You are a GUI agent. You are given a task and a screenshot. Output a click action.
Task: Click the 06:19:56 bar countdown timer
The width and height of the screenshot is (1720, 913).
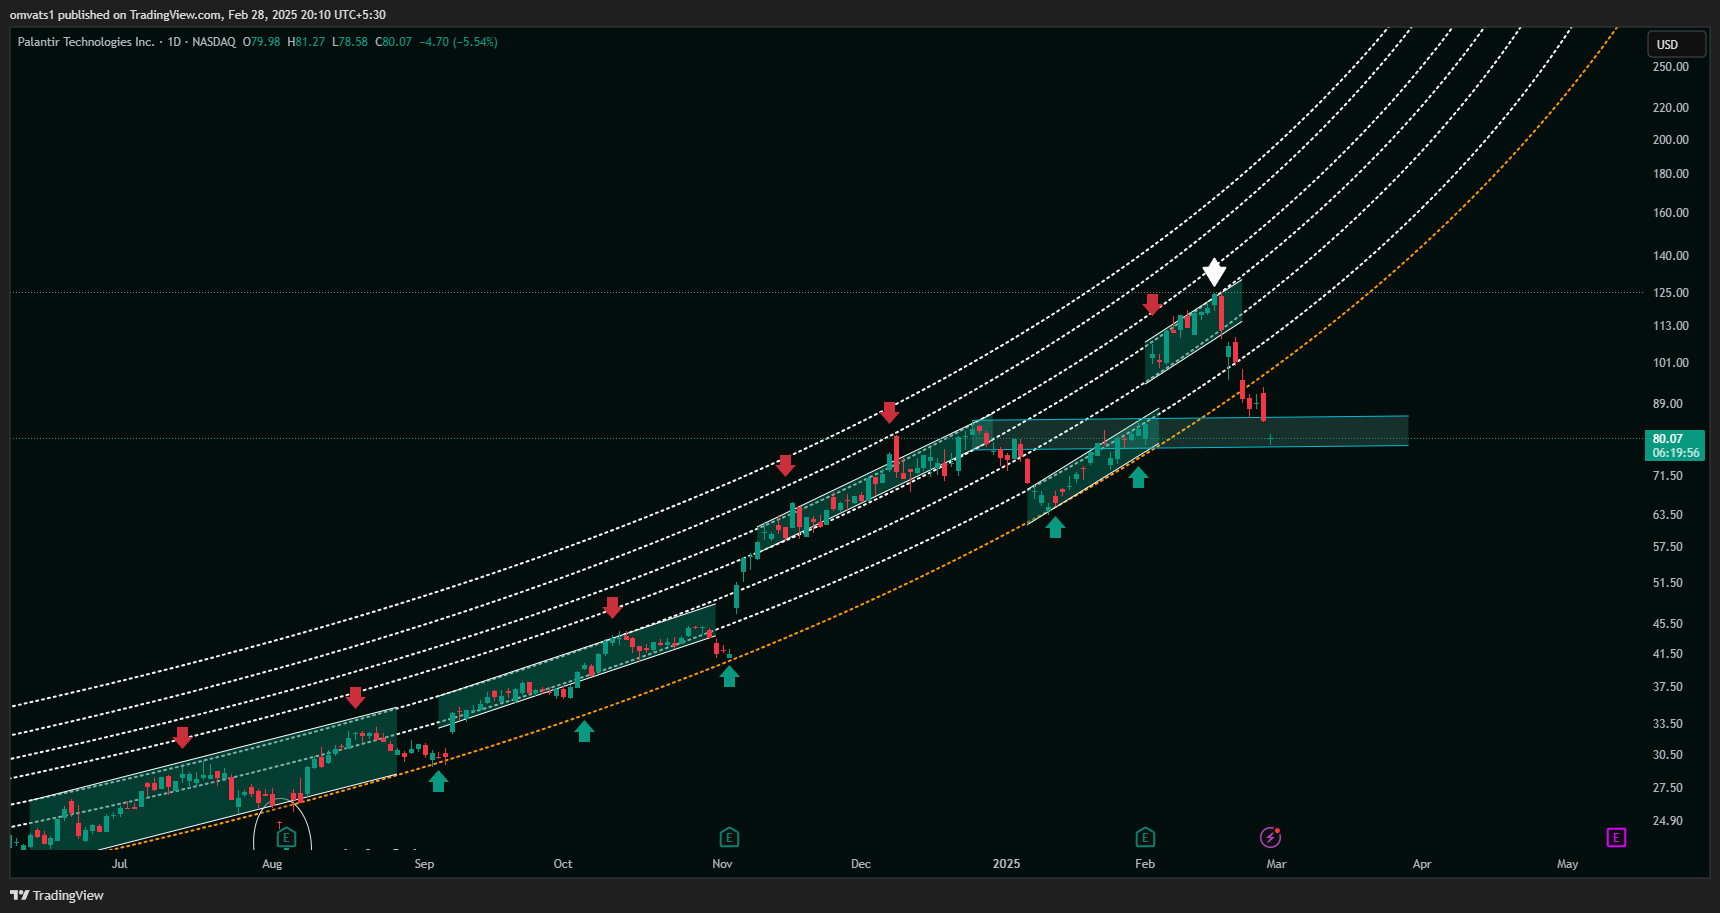(x=1675, y=453)
